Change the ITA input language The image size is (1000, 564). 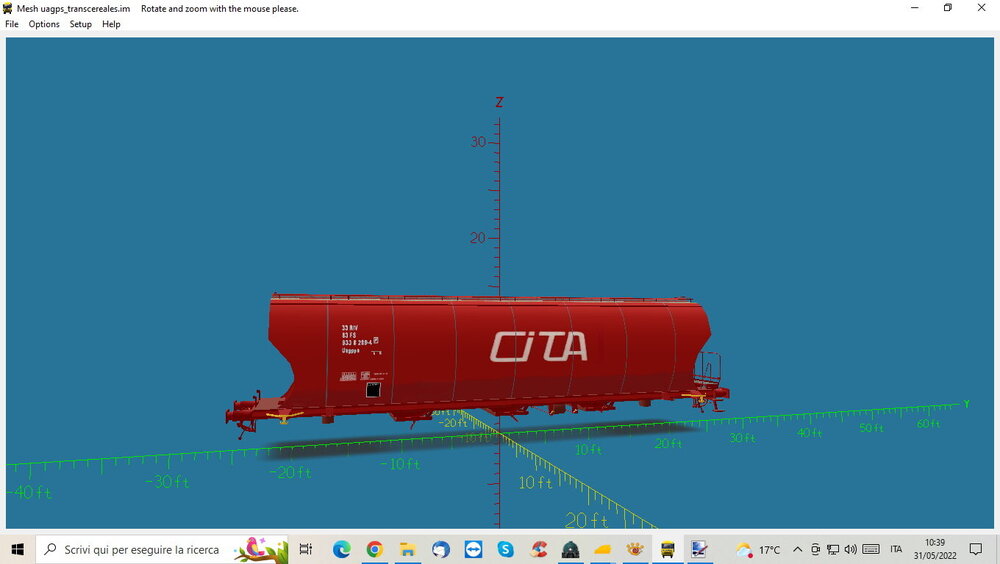pyautogui.click(x=896, y=549)
